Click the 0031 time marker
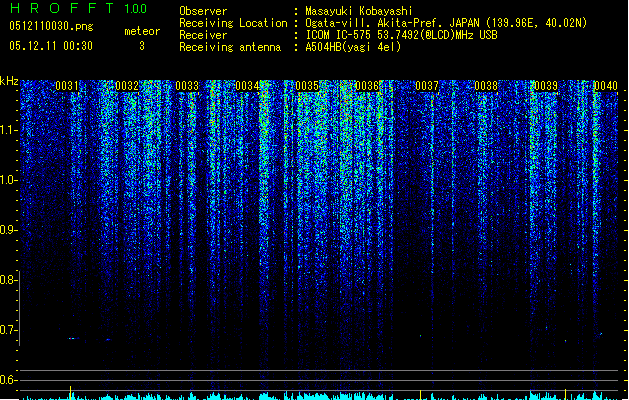629x400 pixels. pyautogui.click(x=67, y=86)
